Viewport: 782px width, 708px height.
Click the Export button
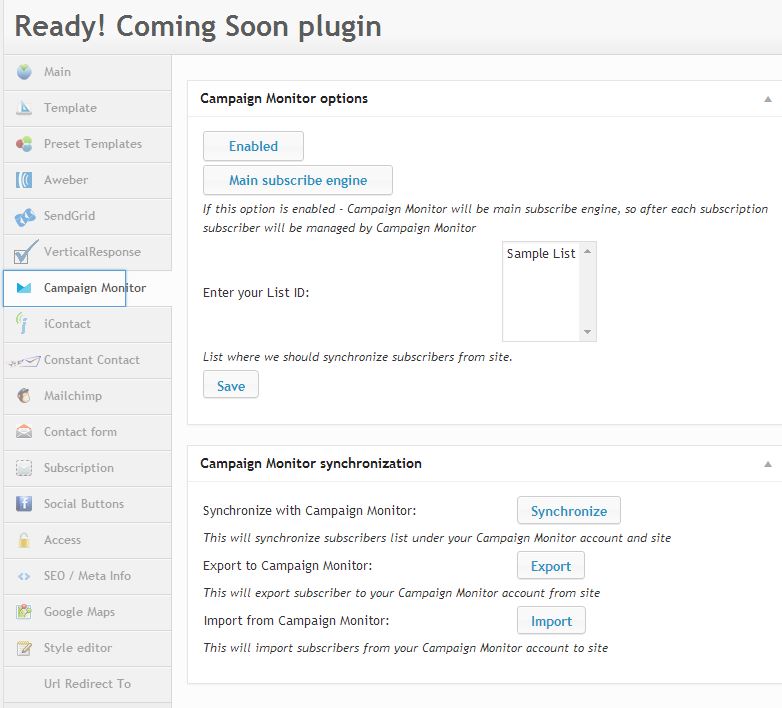coord(551,565)
